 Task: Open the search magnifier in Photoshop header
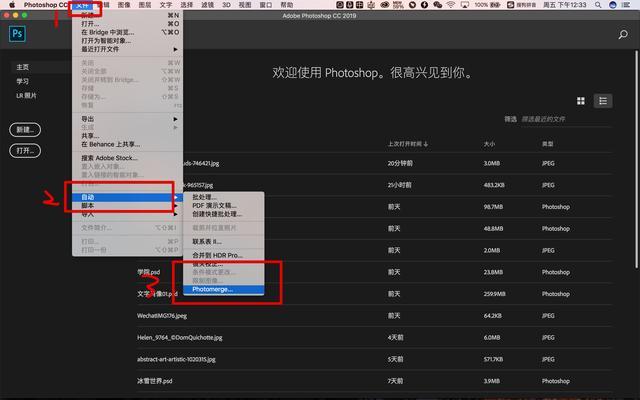click(623, 34)
